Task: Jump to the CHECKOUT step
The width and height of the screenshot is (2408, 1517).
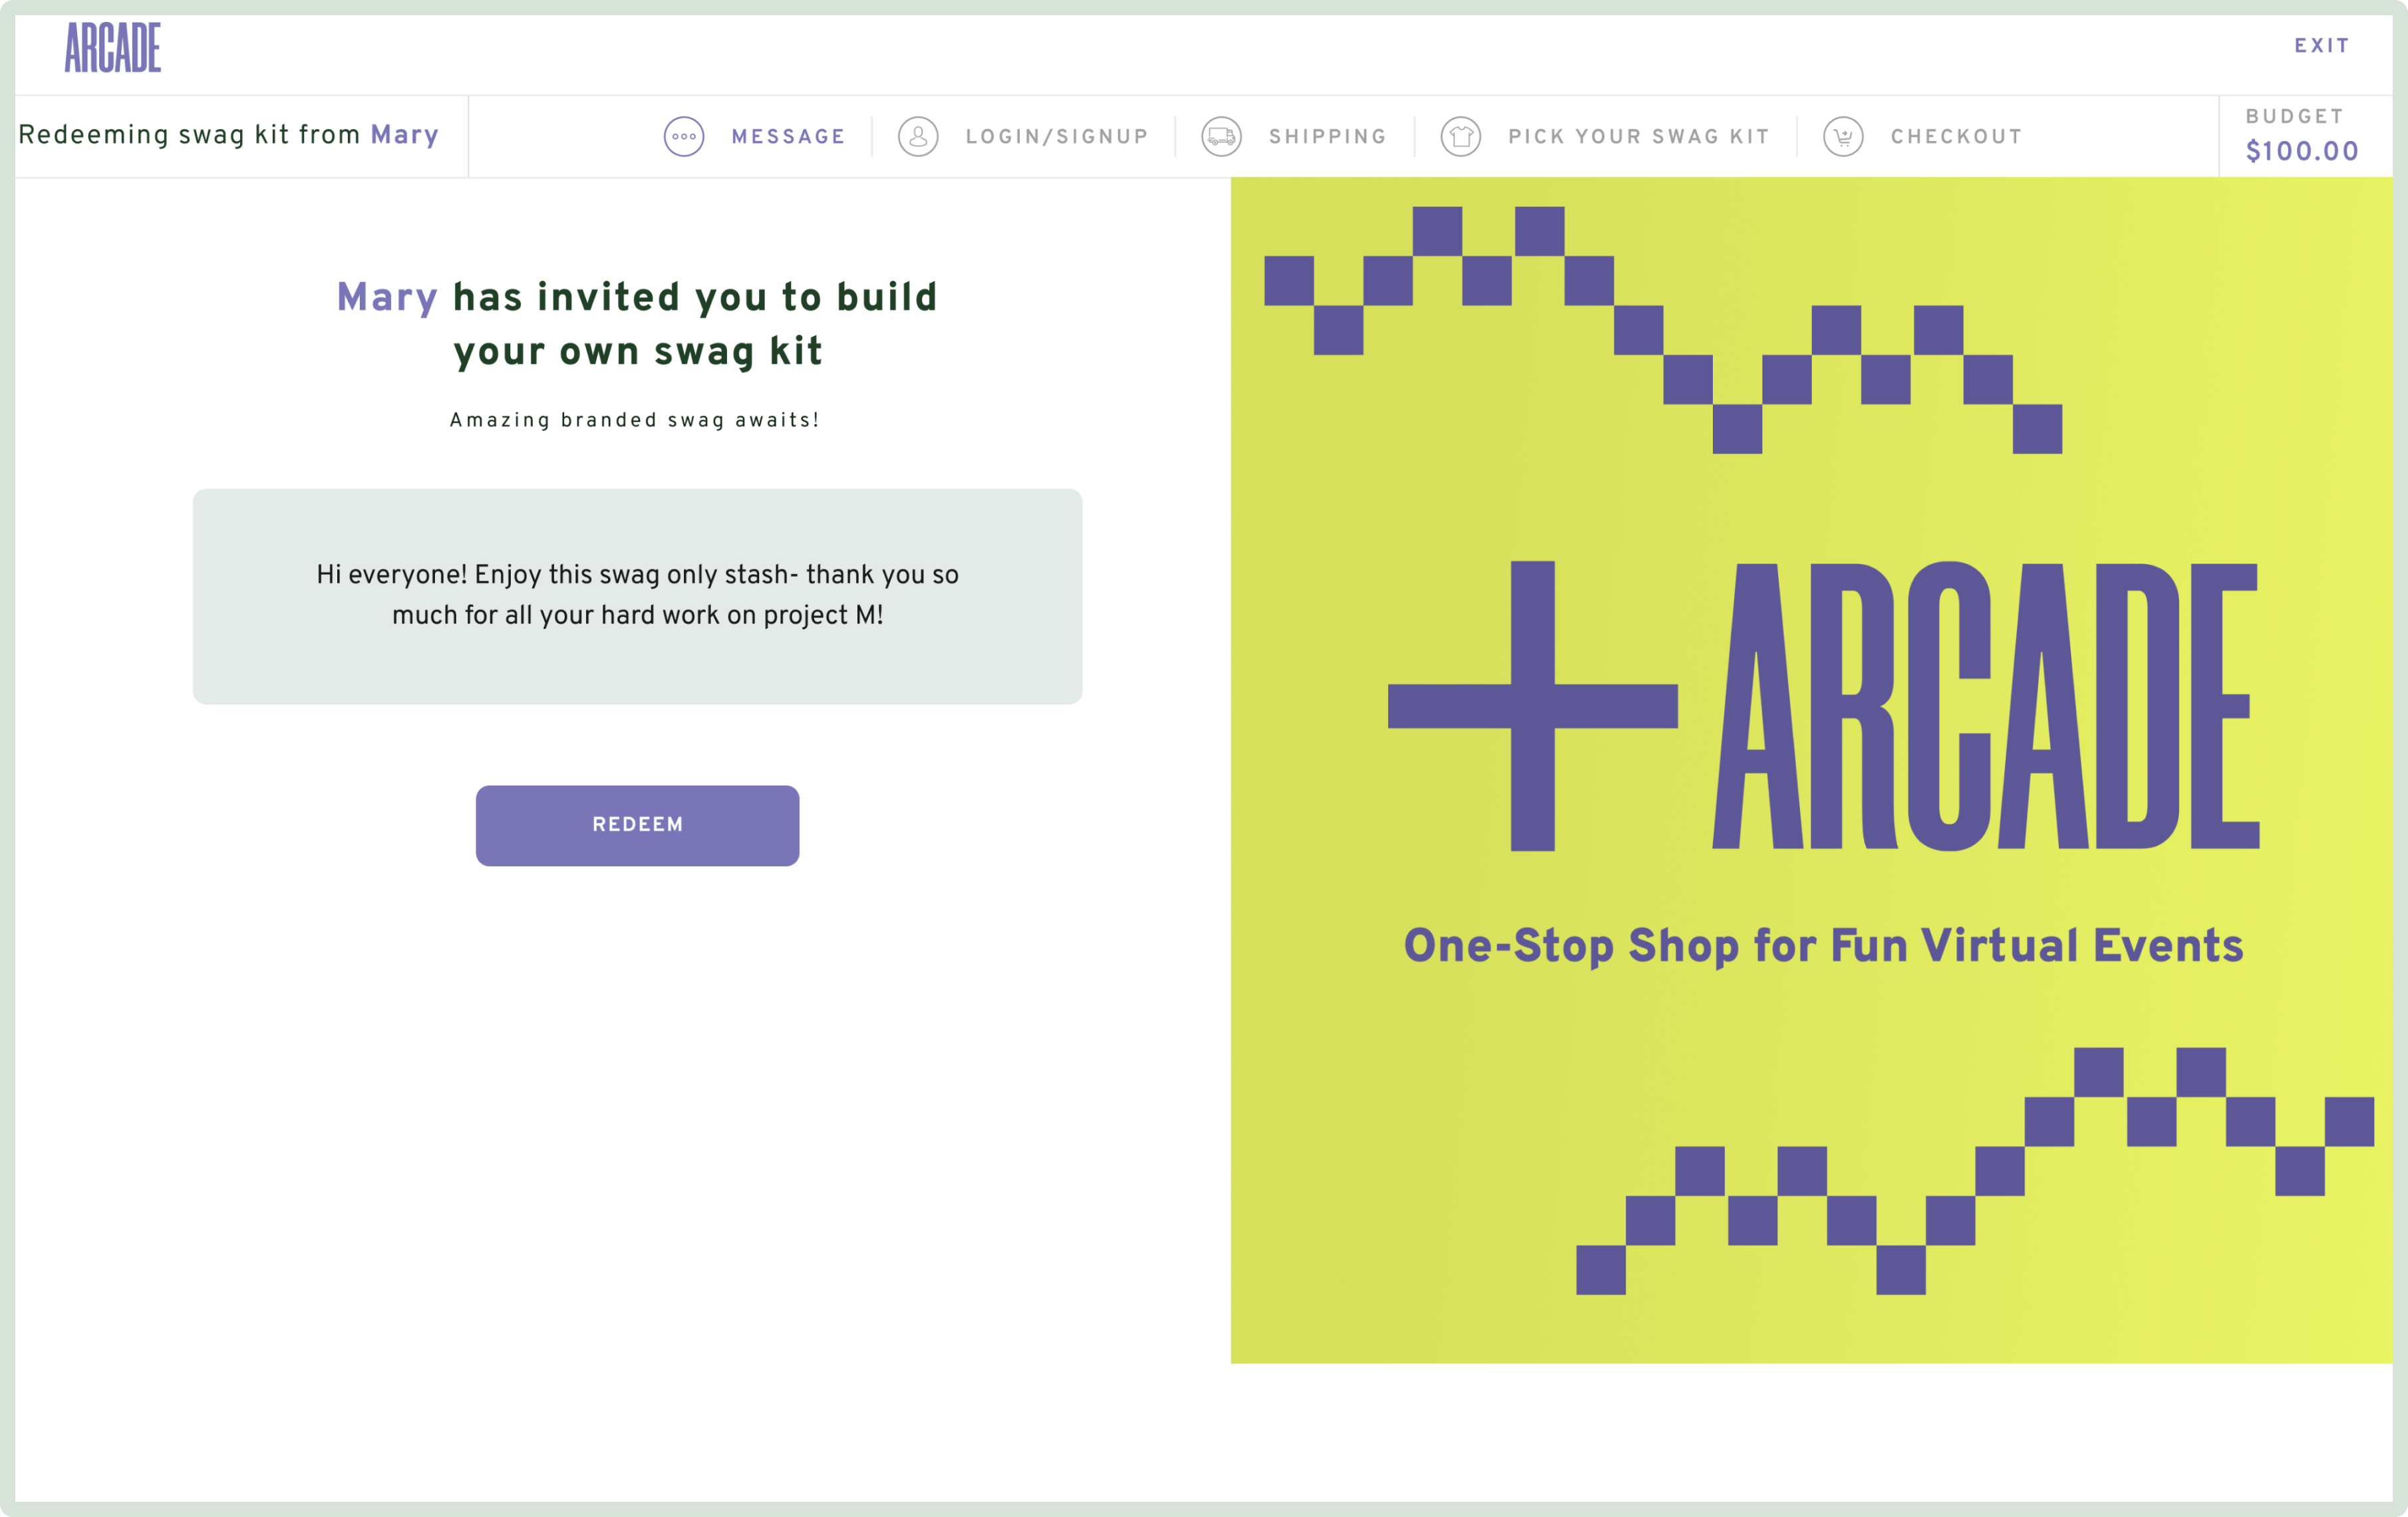Action: click(x=1956, y=137)
